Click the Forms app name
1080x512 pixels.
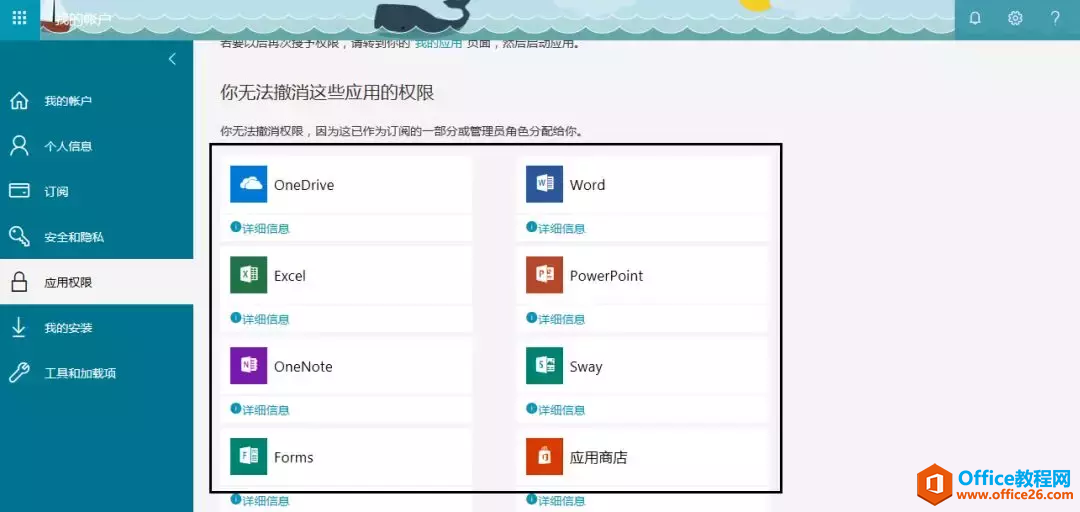[293, 458]
